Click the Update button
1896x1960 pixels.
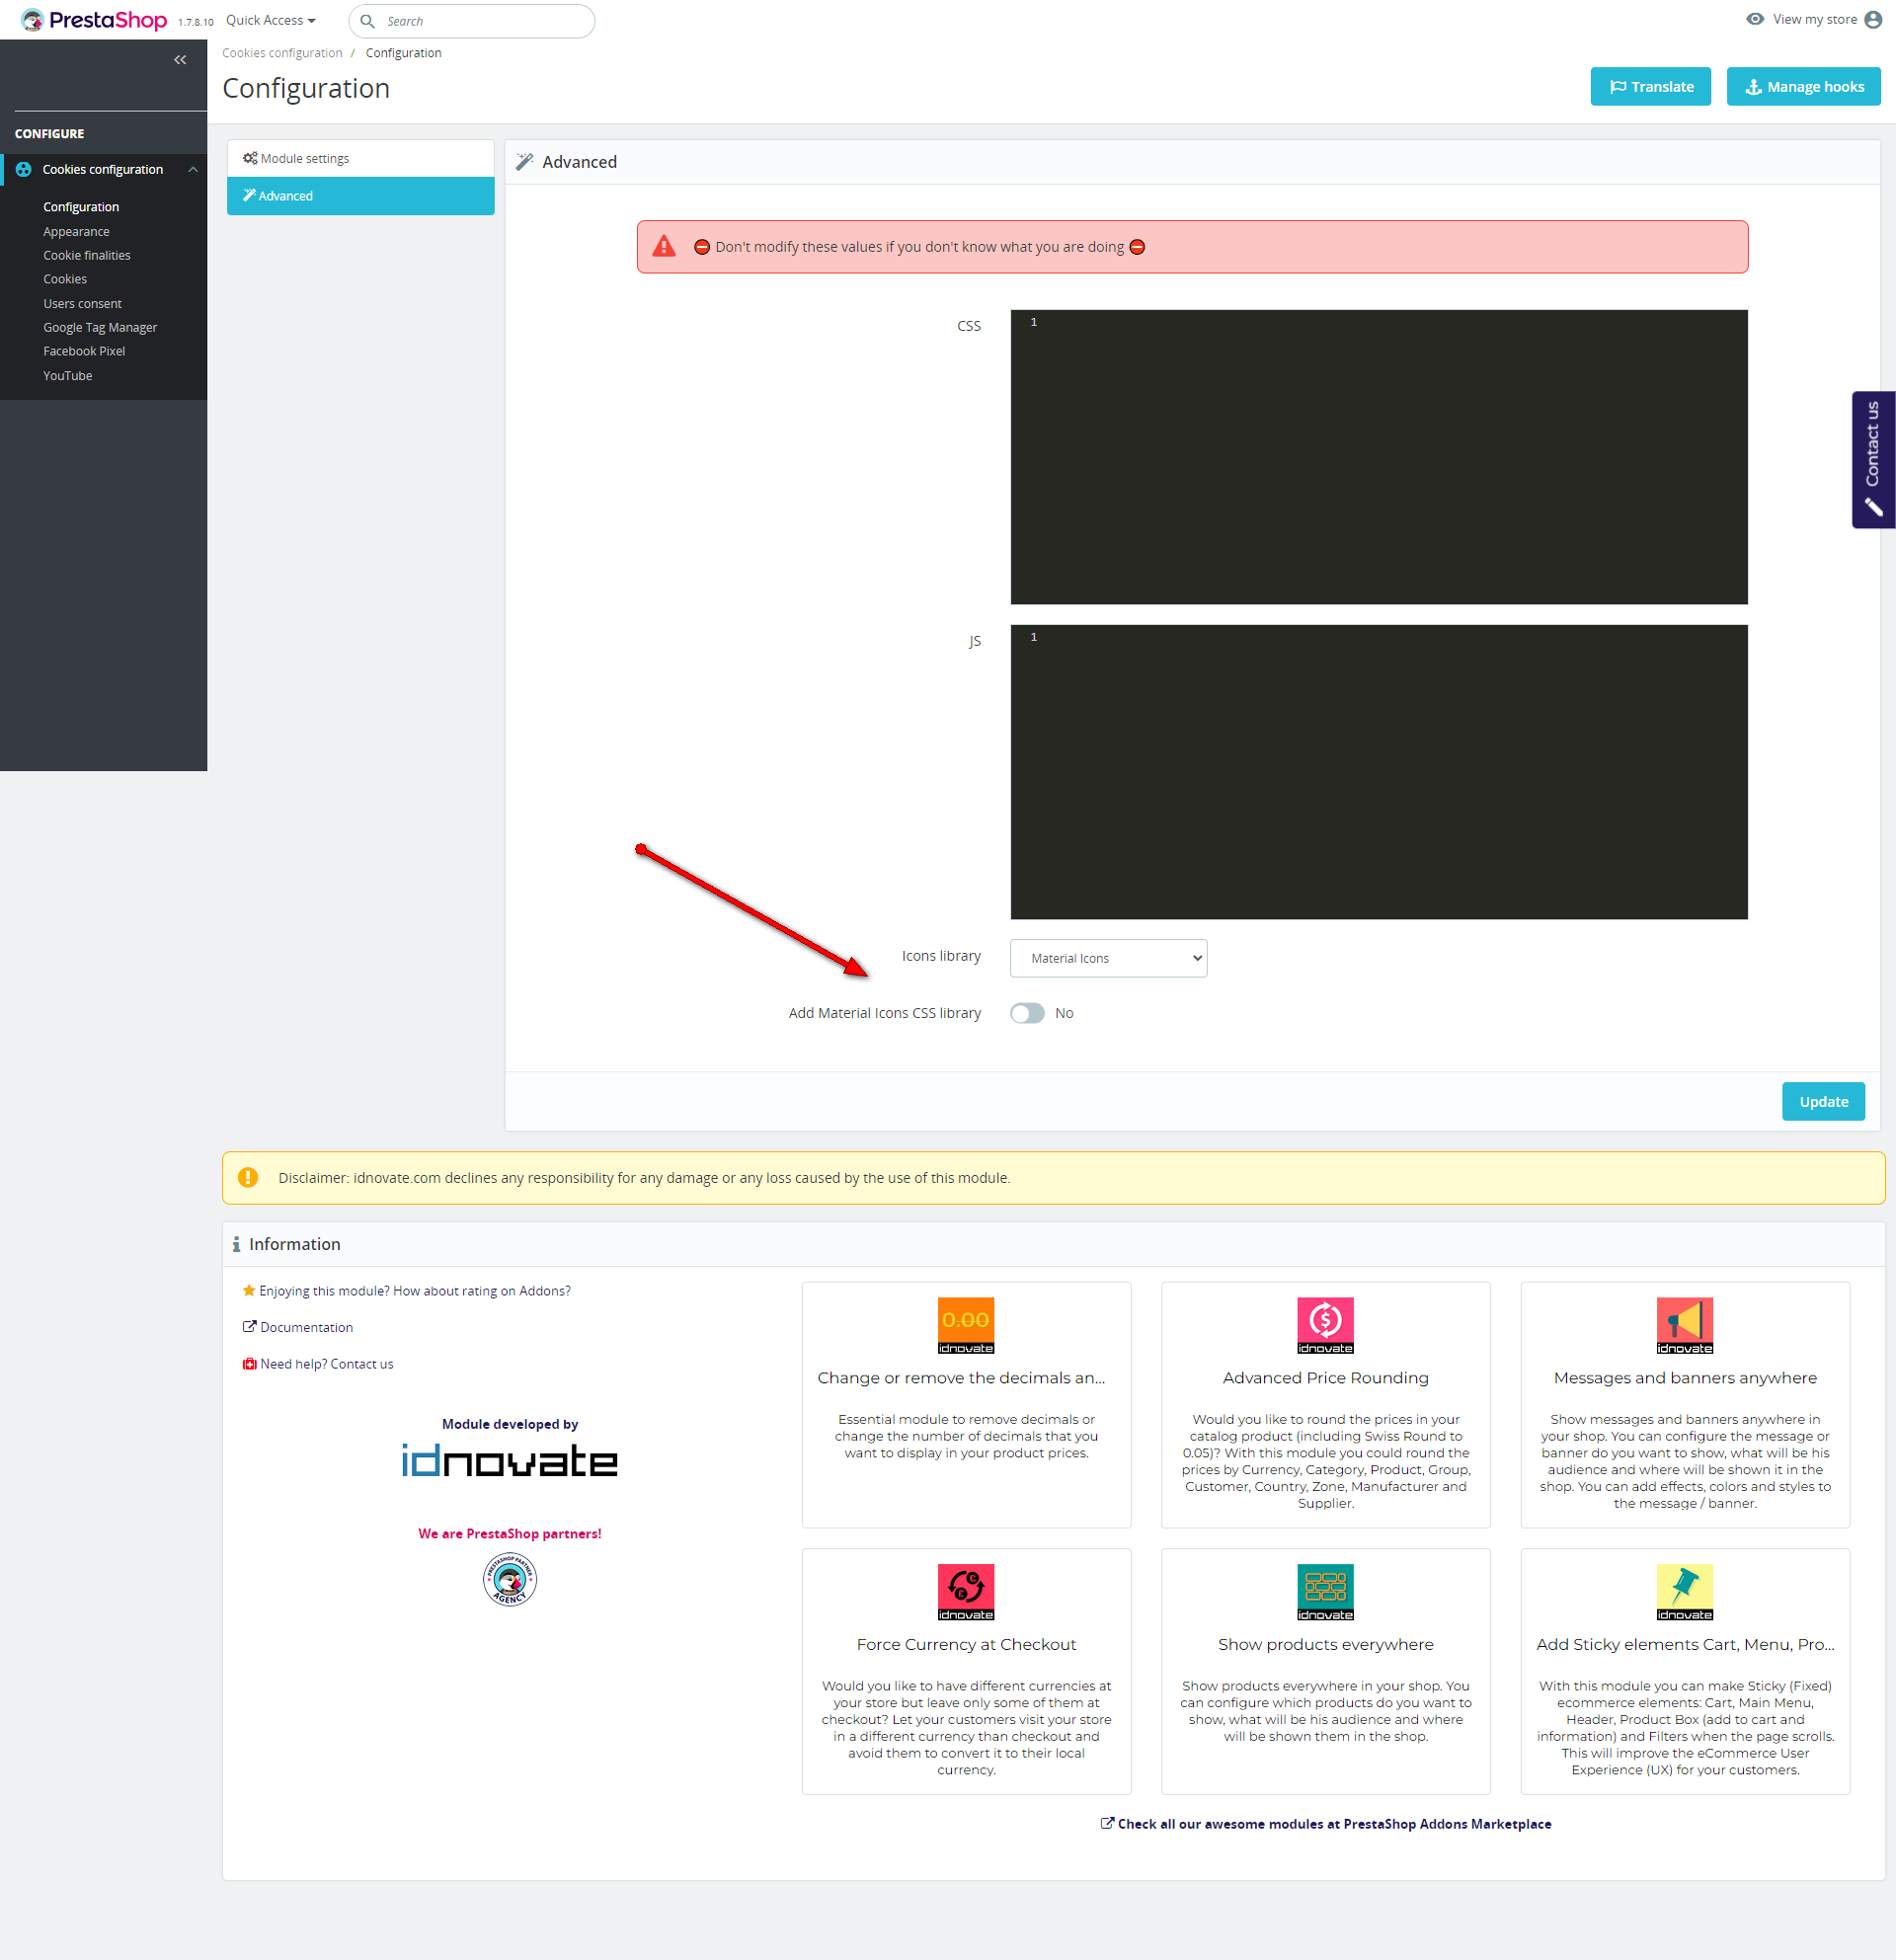pos(1822,1101)
